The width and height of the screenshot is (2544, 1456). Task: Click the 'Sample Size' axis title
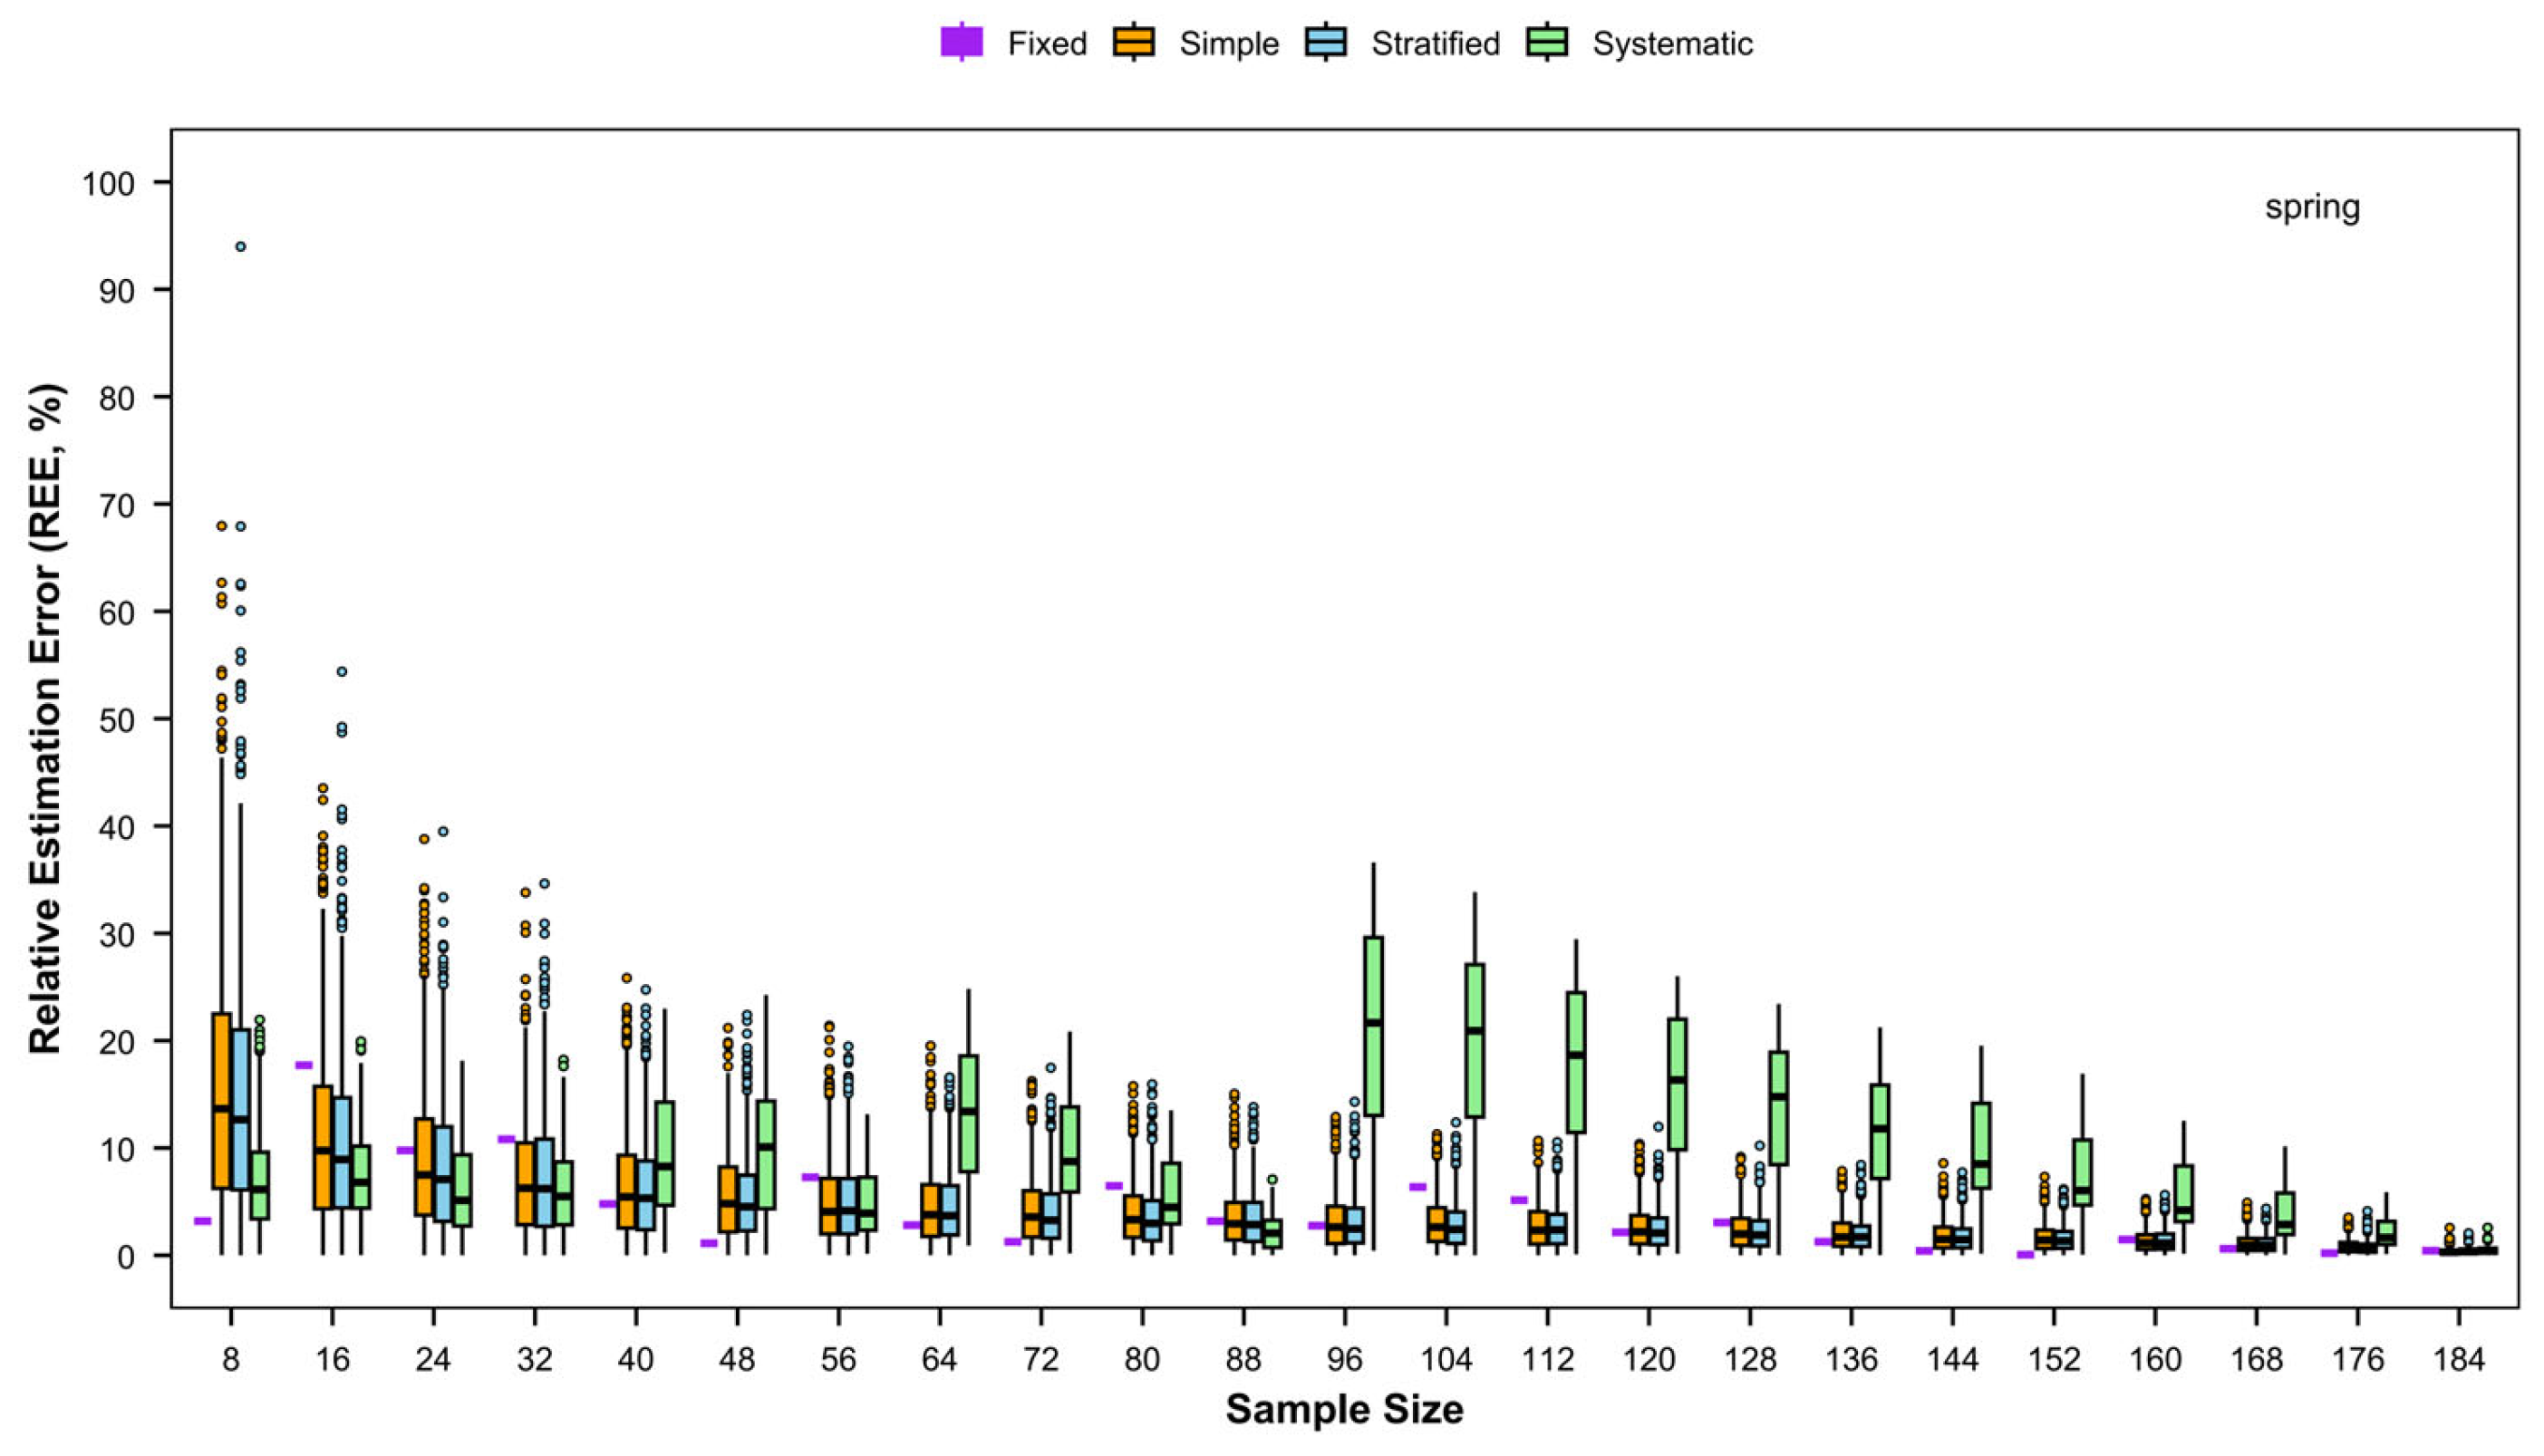pyautogui.click(x=1344, y=1410)
